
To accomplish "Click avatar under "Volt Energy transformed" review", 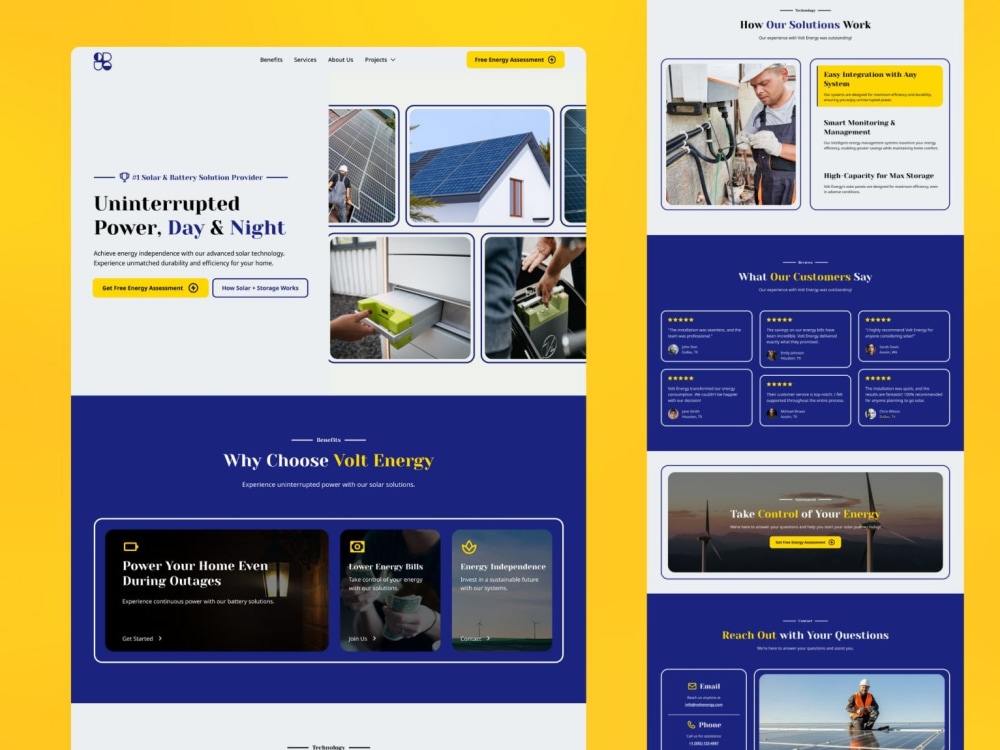I will [x=673, y=414].
